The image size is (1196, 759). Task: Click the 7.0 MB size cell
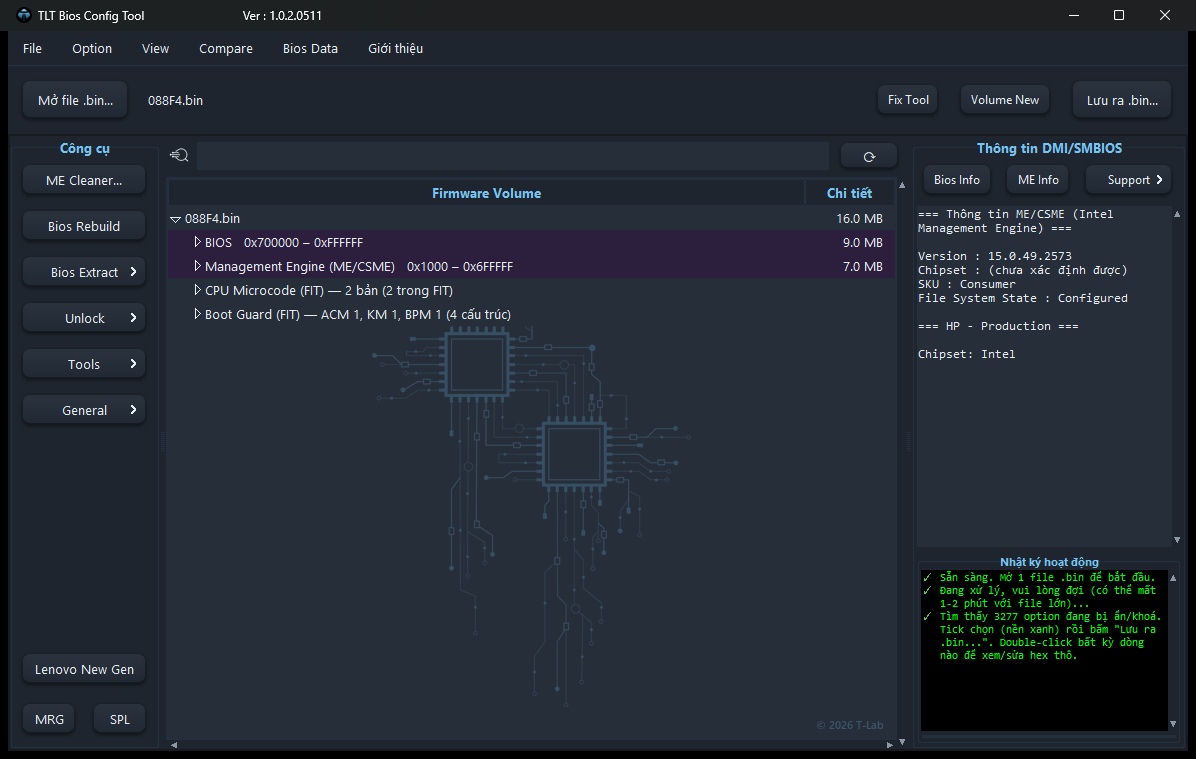click(863, 266)
